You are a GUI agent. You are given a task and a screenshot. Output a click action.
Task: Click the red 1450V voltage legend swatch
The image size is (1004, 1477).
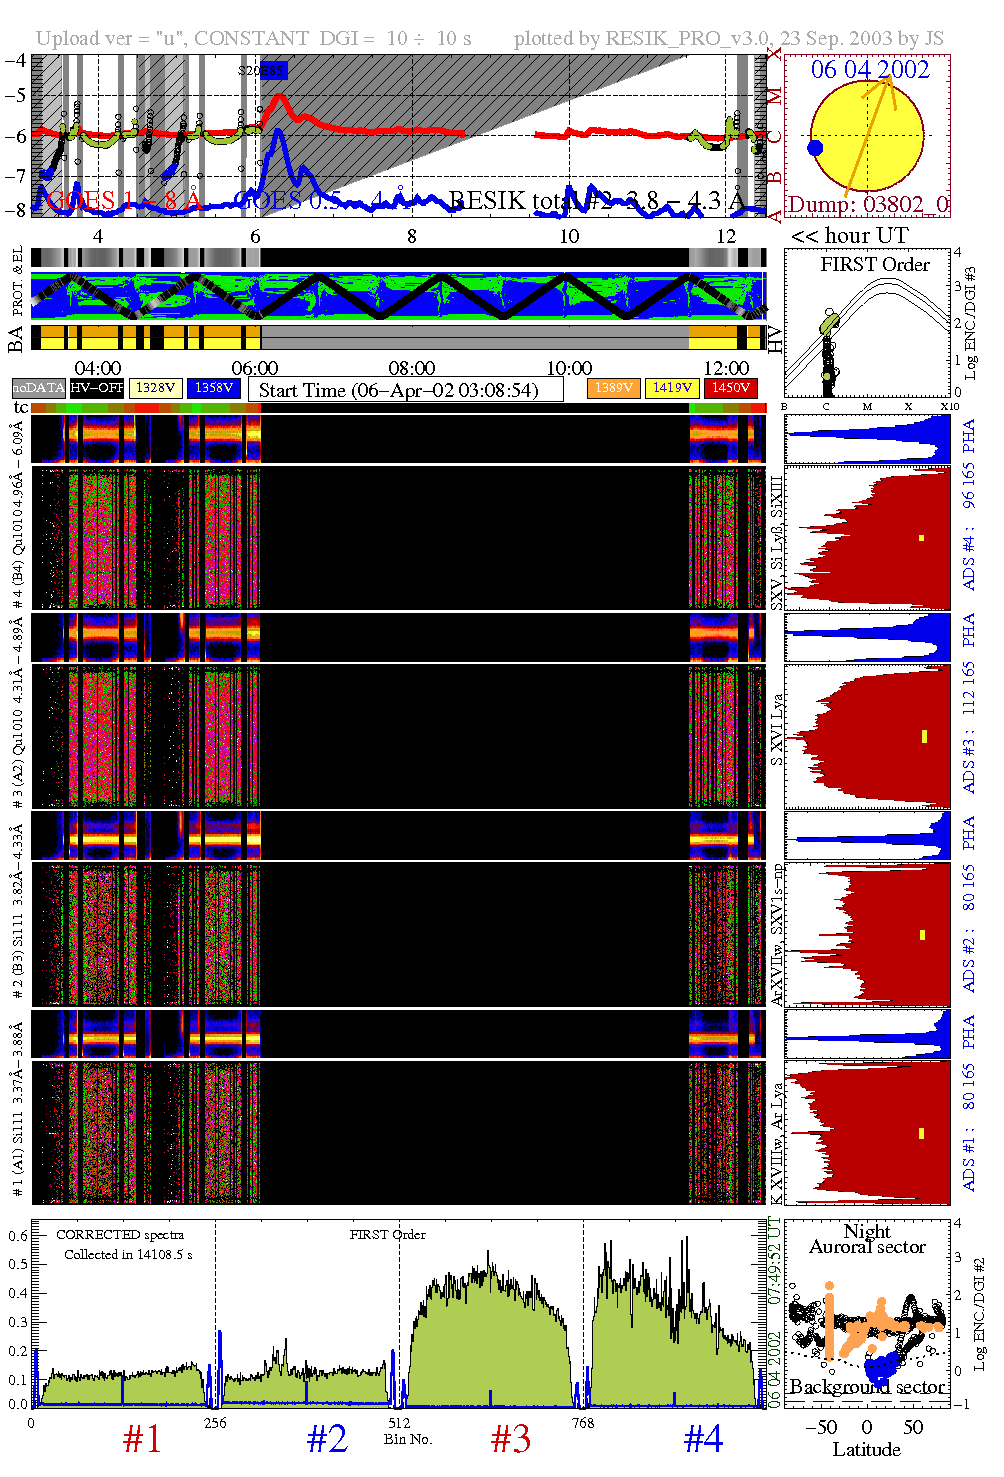731,388
